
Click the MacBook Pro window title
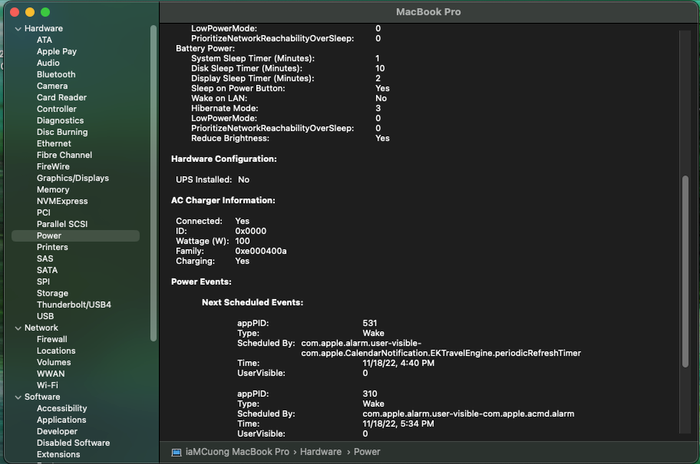pyautogui.click(x=428, y=12)
